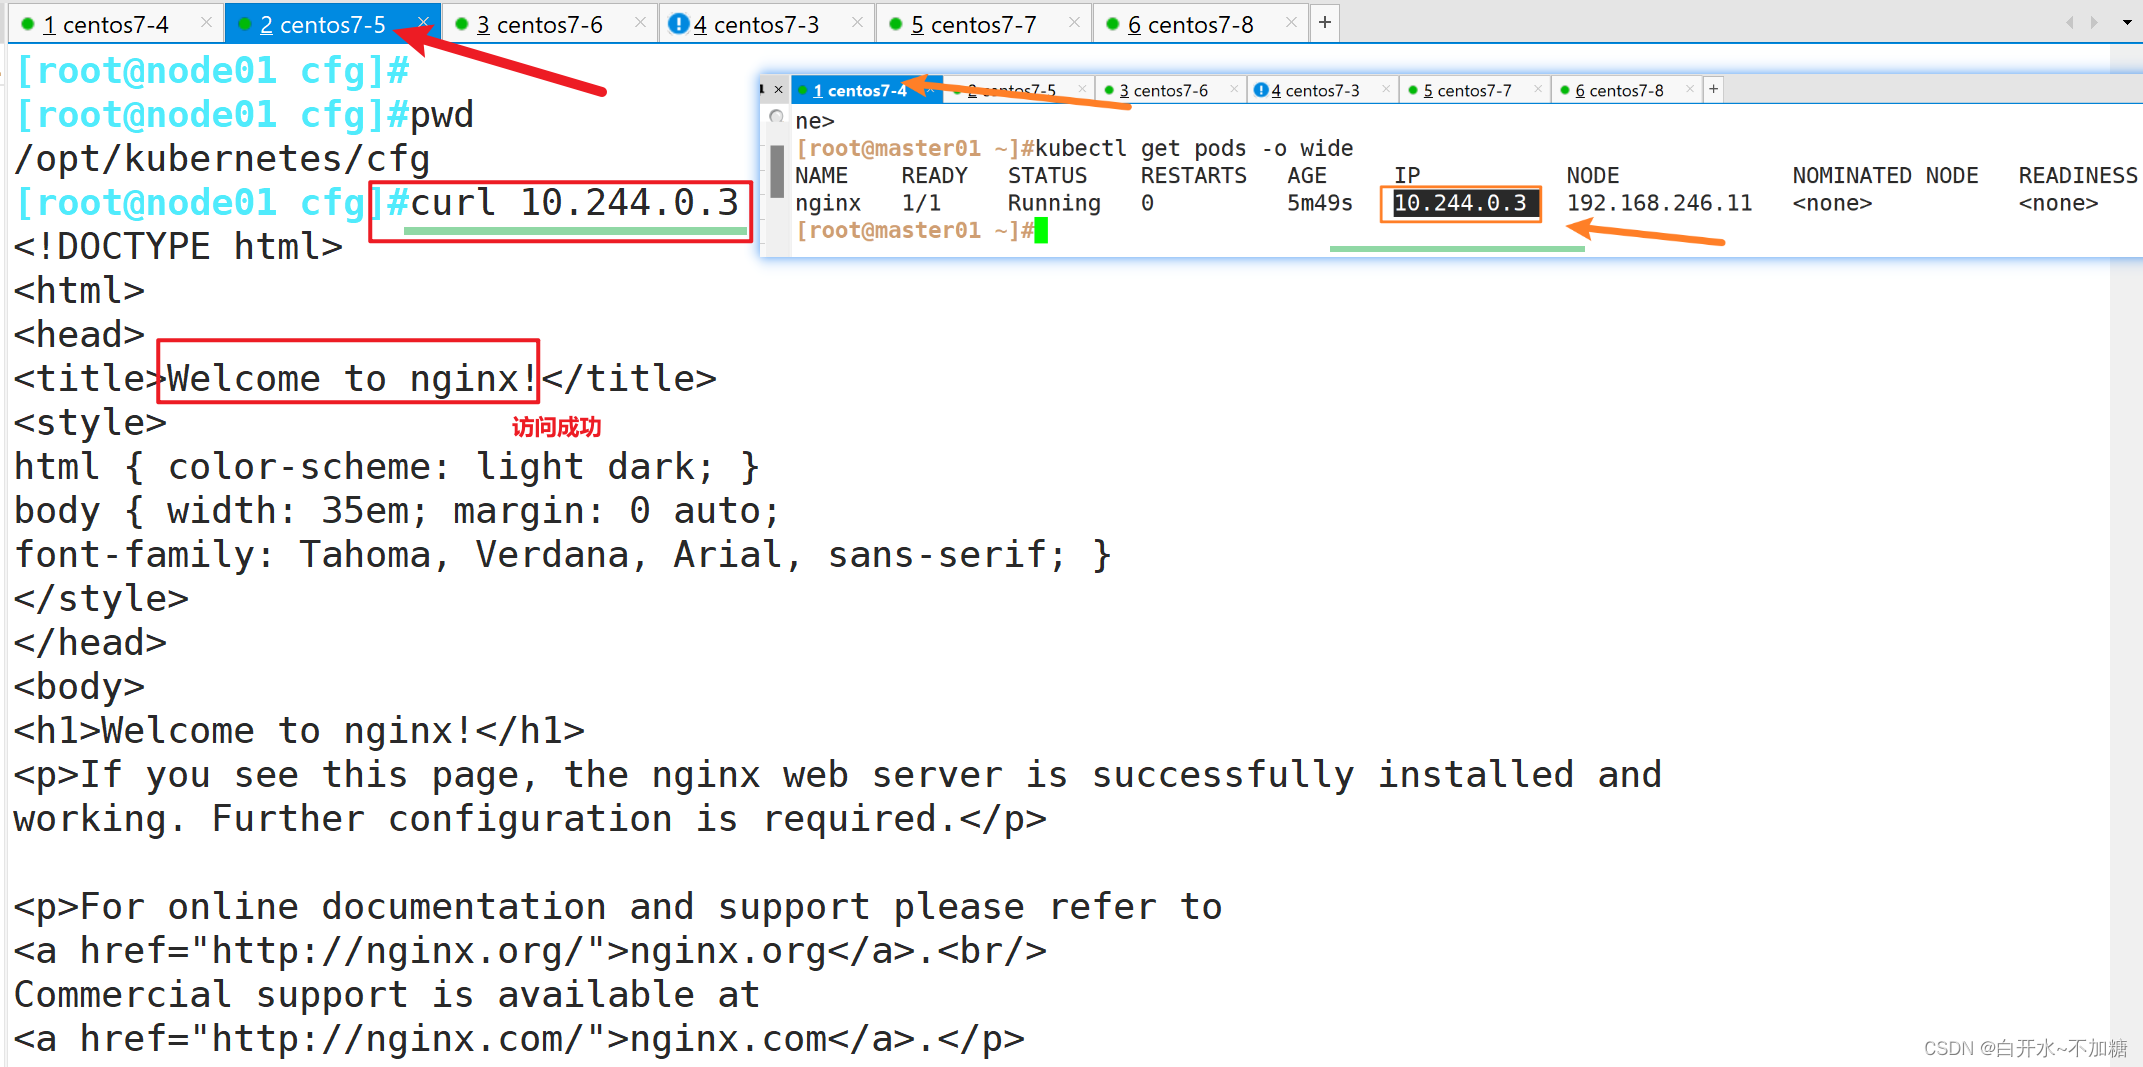The image size is (2143, 1067).
Task: Click the '5m49s' age value
Action: (1319, 203)
